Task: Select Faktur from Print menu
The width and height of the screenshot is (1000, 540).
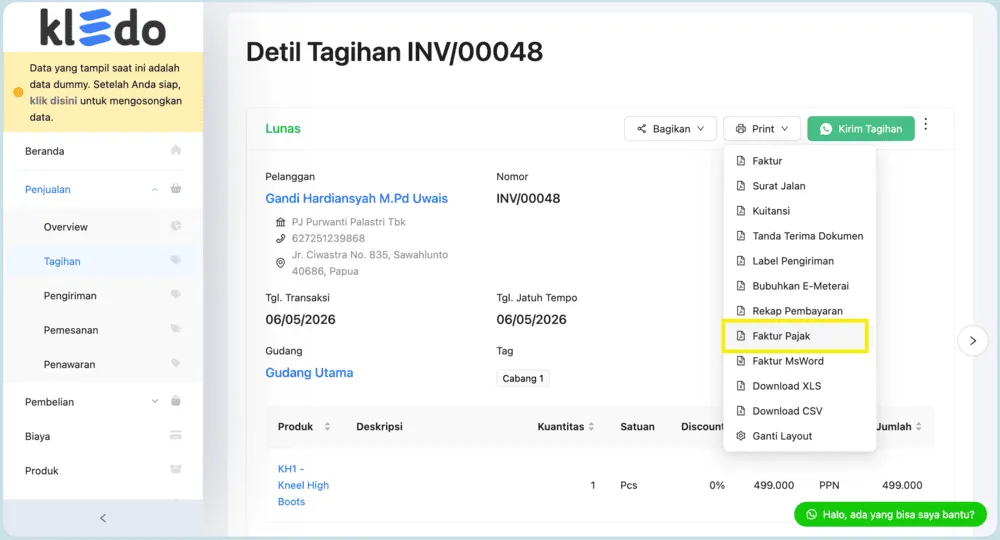Action: coord(798,161)
